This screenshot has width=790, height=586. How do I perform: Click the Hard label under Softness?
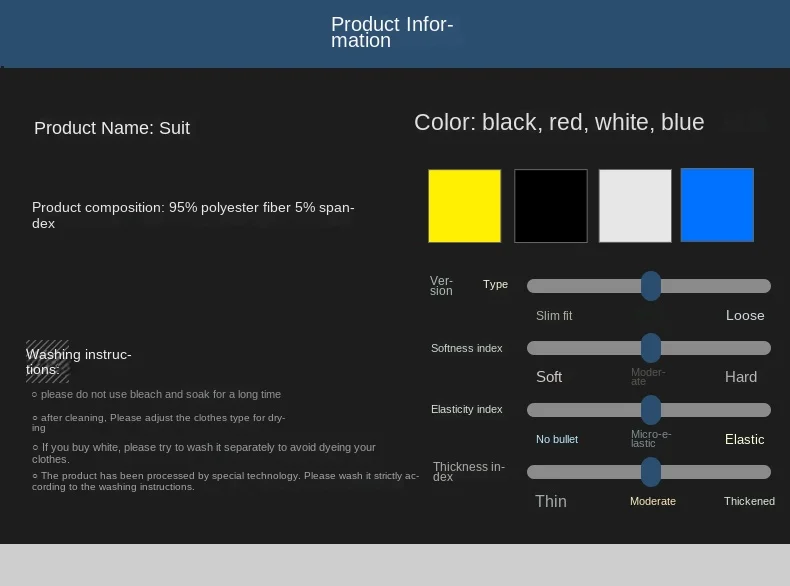[x=741, y=377]
